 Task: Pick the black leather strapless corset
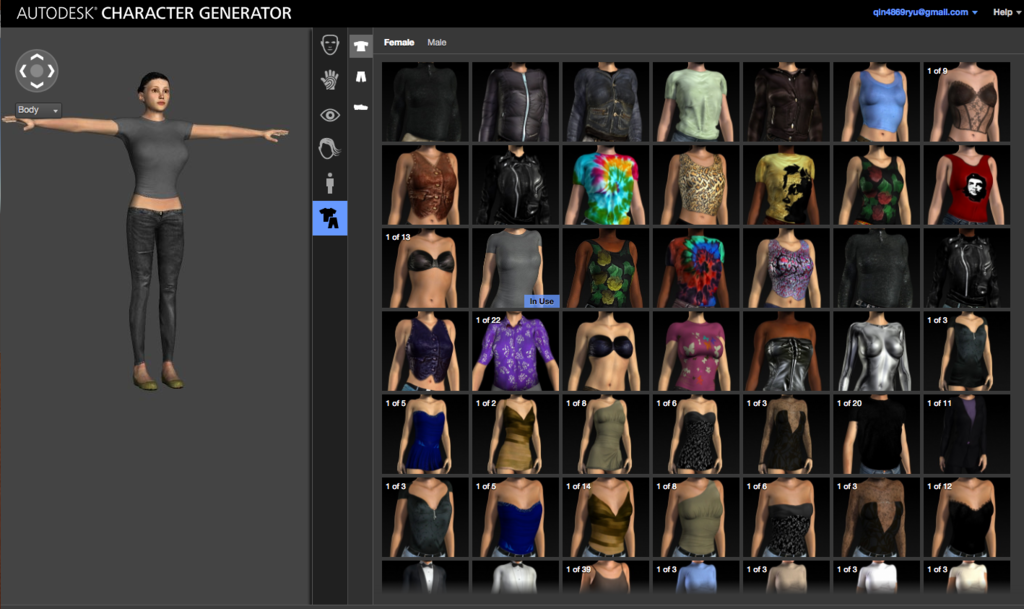(x=786, y=352)
